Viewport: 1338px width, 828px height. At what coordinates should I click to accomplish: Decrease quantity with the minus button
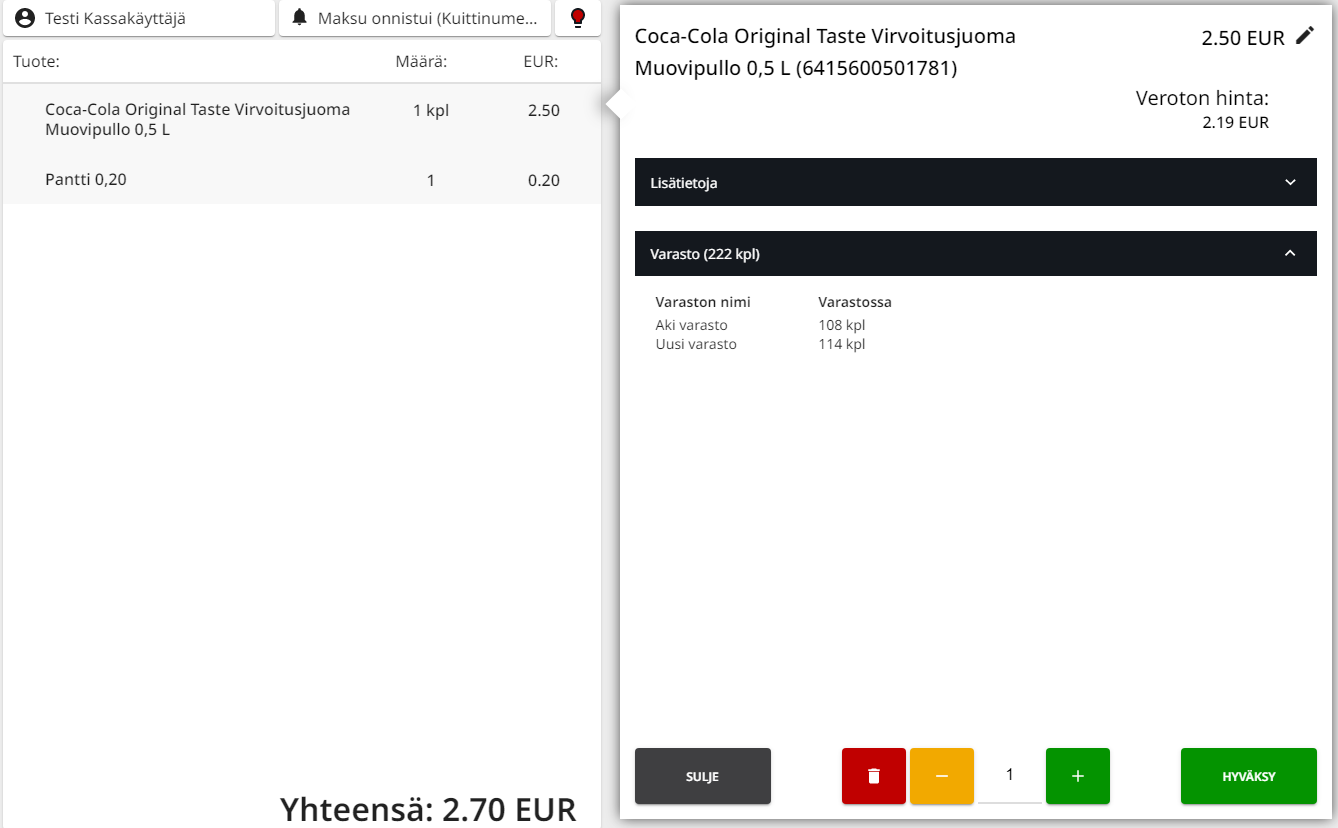(941, 776)
